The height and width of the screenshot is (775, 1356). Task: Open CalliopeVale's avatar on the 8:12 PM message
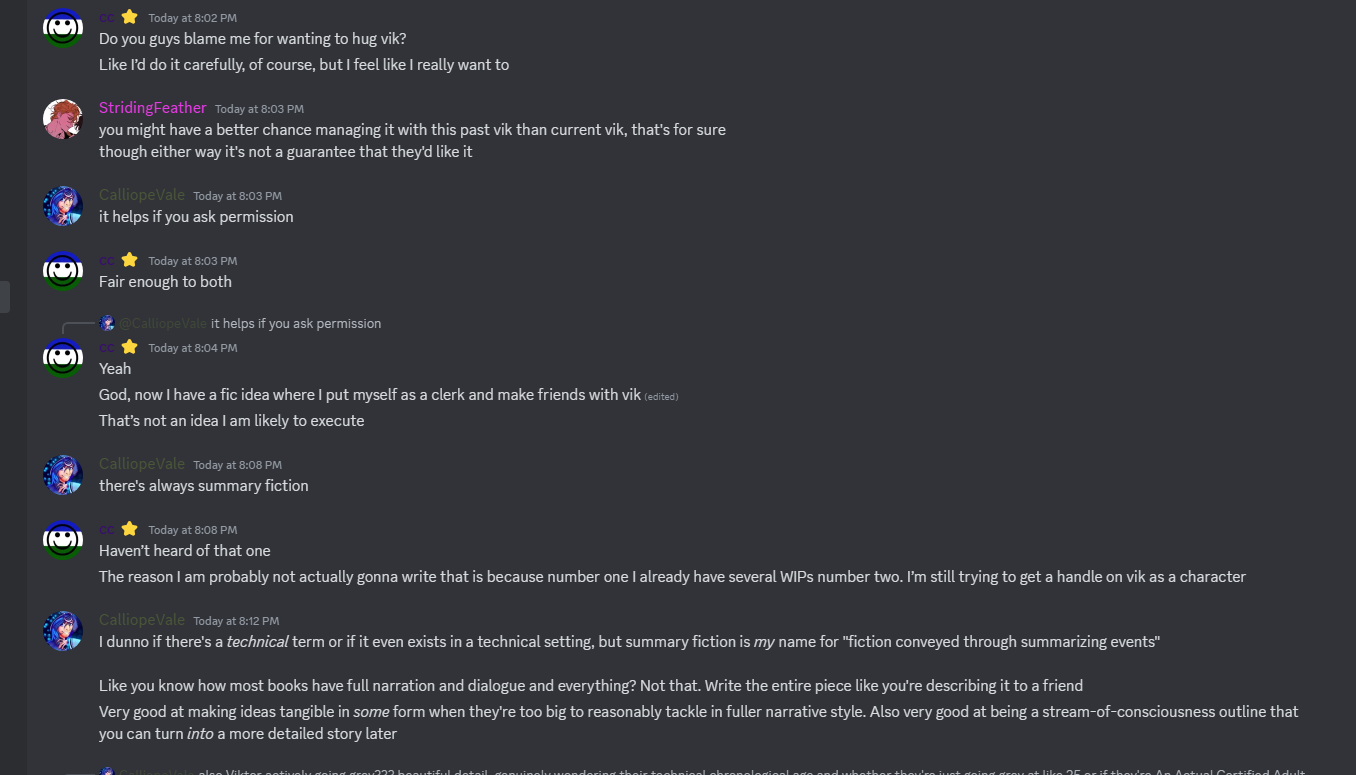tap(63, 631)
